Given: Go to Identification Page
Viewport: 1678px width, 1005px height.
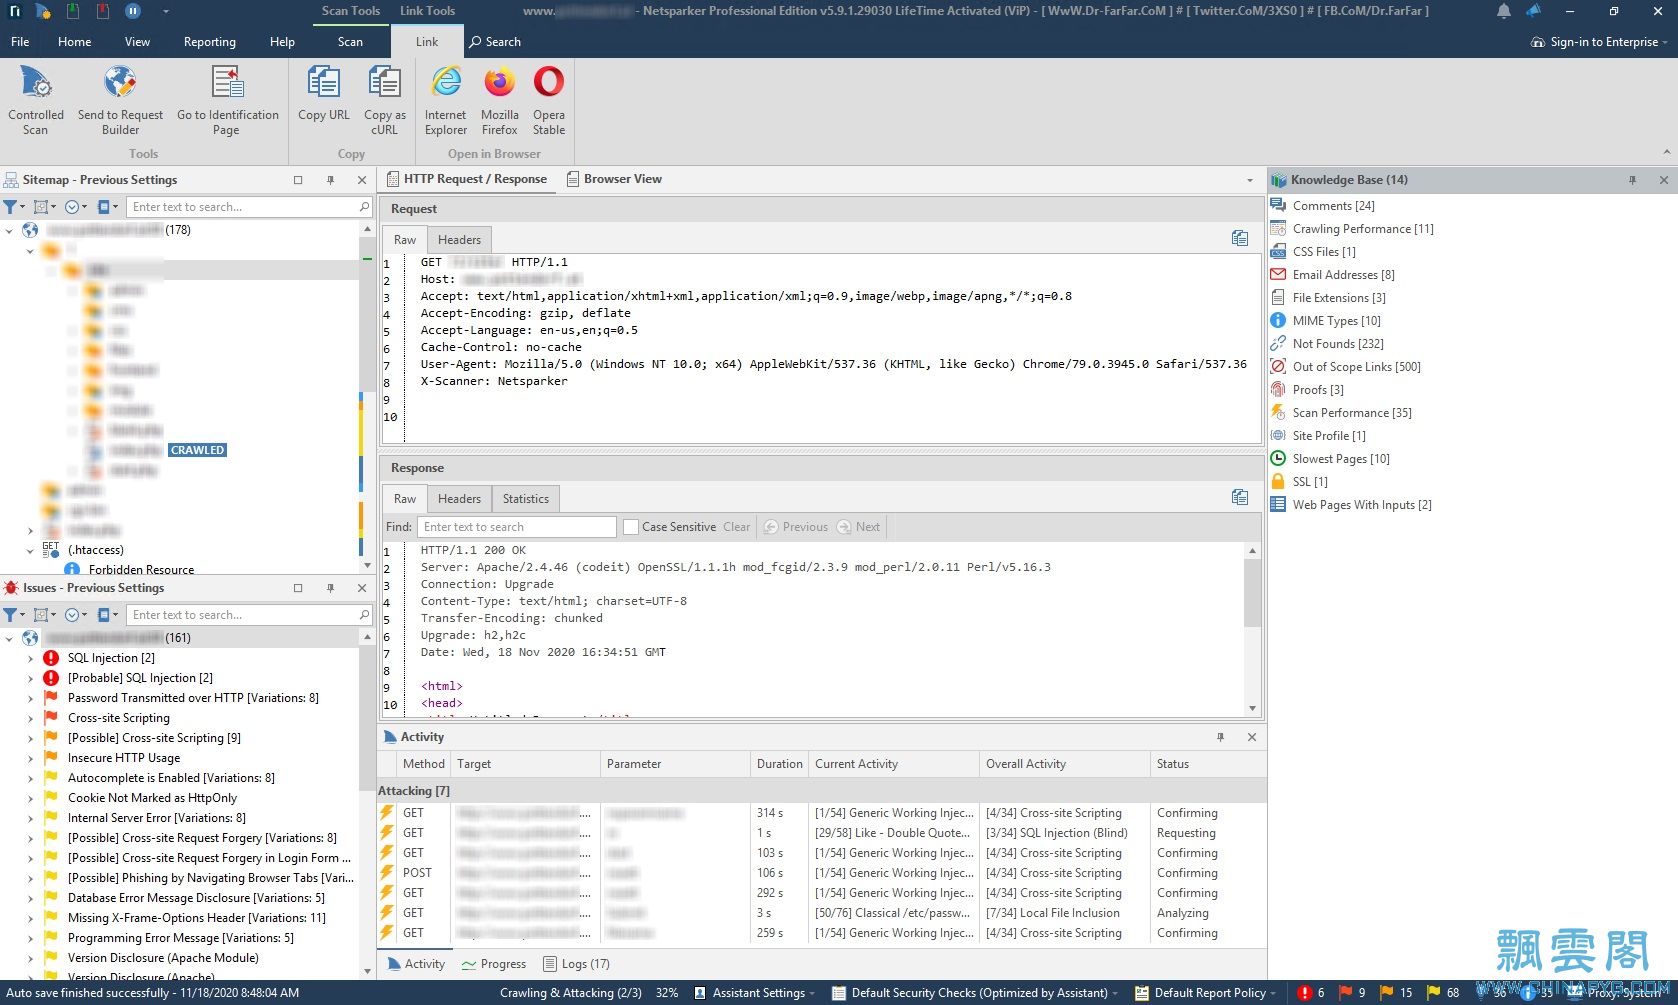Looking at the screenshot, I should click(x=228, y=100).
